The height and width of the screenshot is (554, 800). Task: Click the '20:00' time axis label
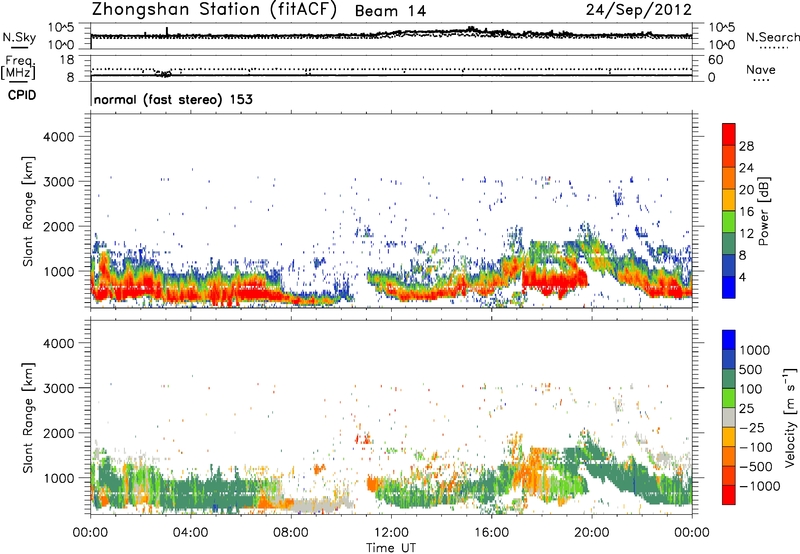[x=592, y=533]
